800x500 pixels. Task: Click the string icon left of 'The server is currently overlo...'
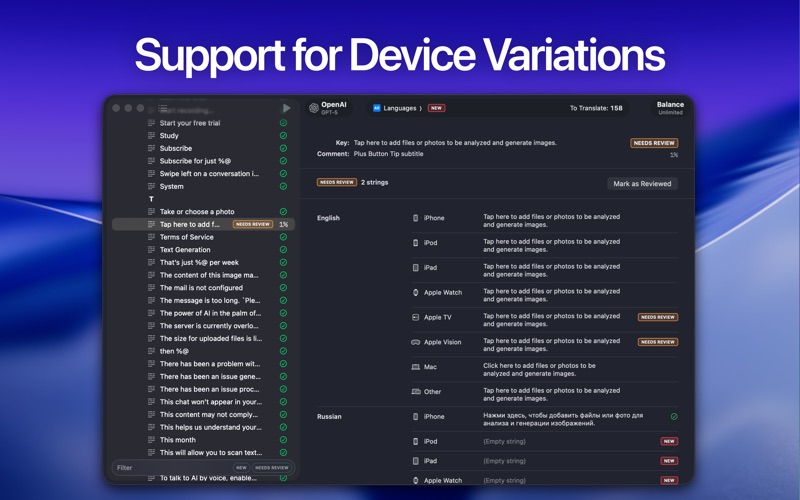click(x=151, y=326)
